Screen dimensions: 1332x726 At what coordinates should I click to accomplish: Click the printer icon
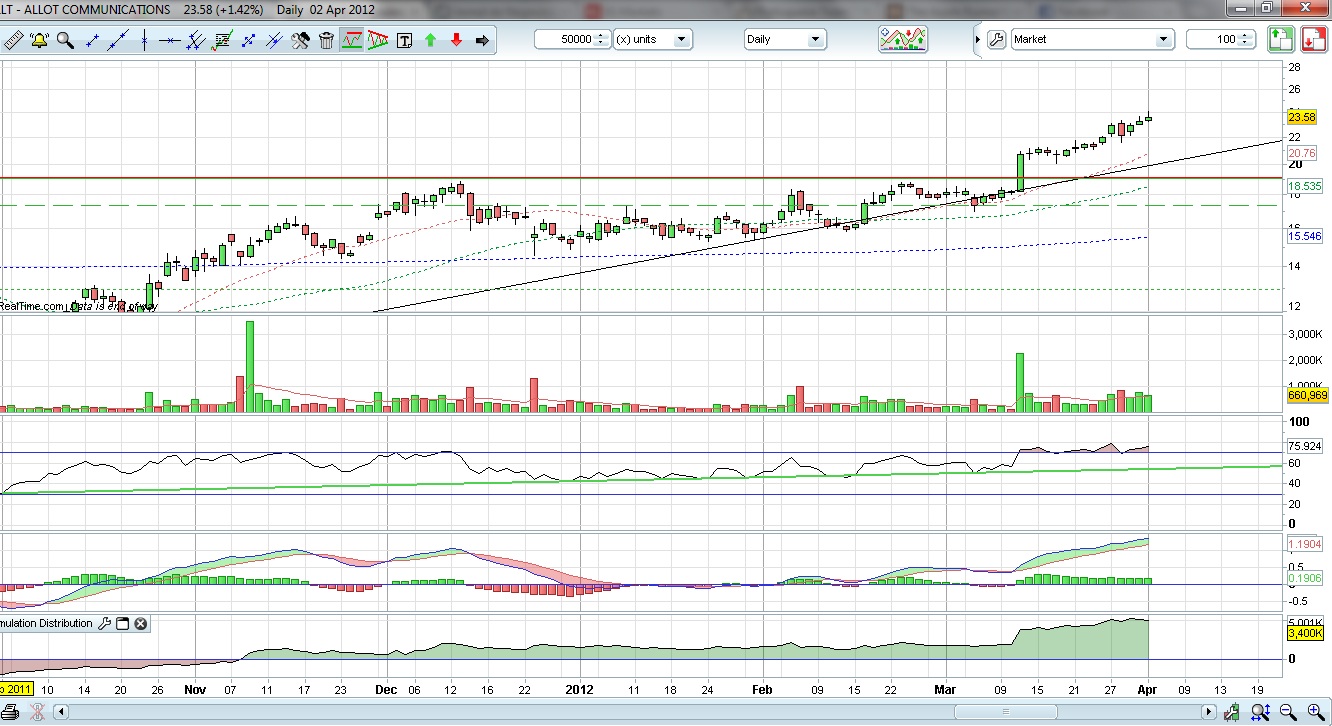pos(10,713)
